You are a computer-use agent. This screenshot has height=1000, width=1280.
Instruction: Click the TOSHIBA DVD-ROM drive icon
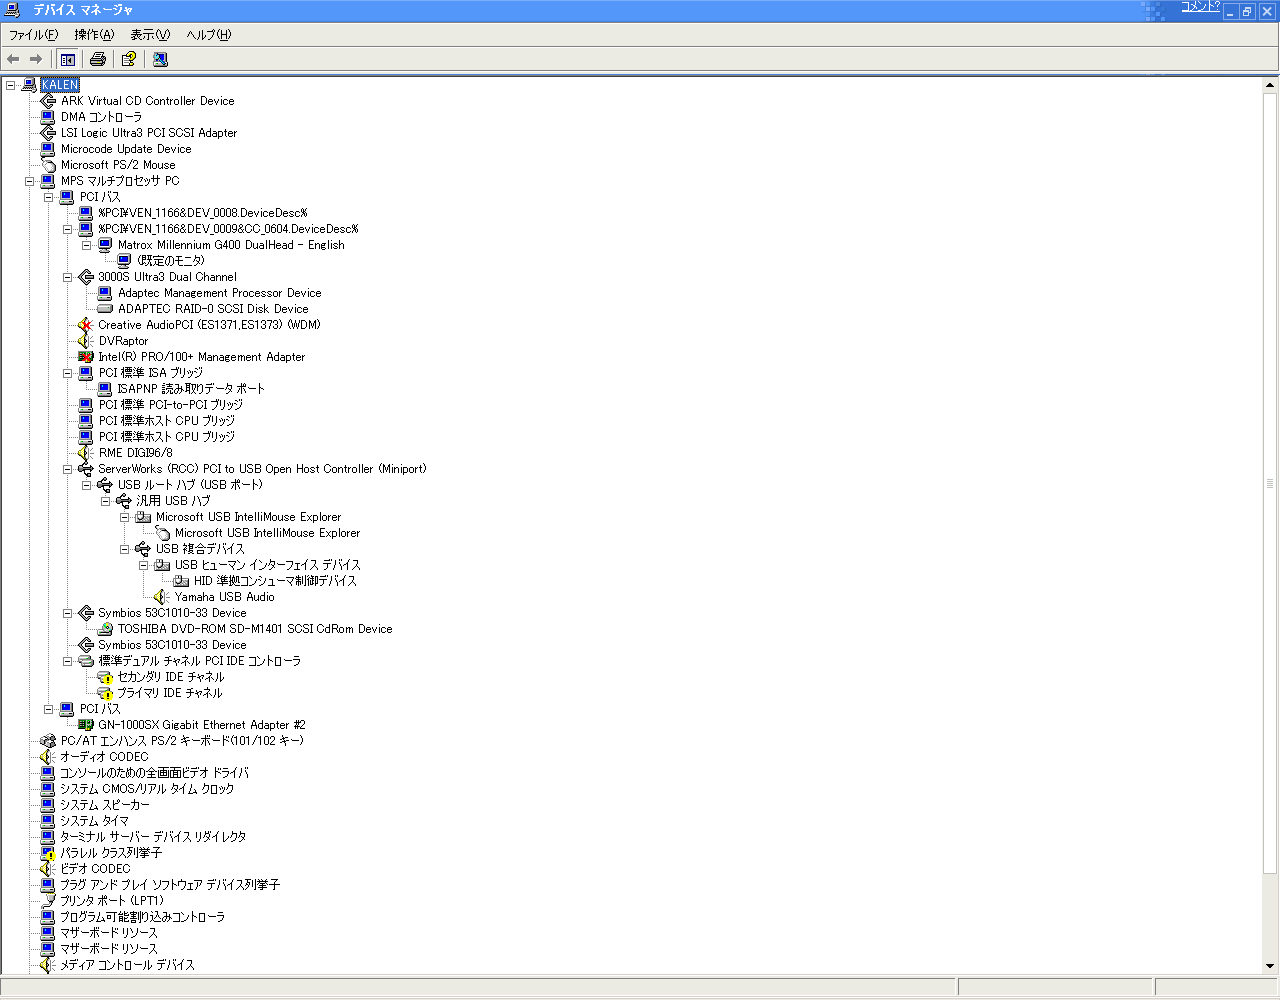tap(105, 629)
